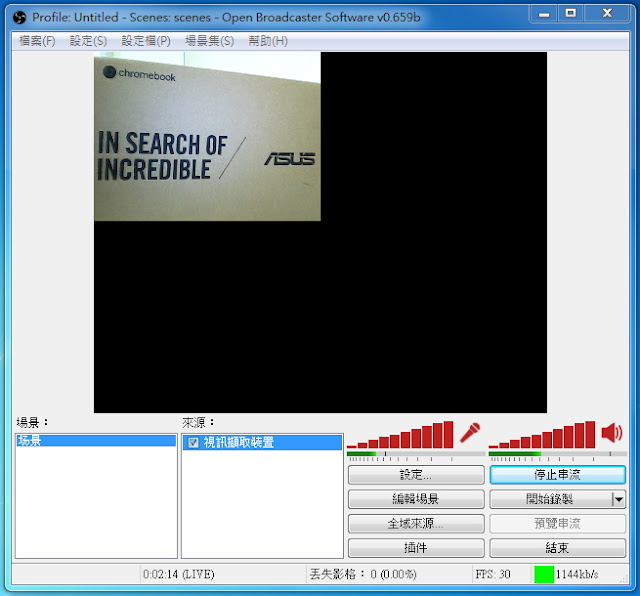This screenshot has height=596, width=640.
Task: Open the 設定(S) menu
Action: [88, 41]
